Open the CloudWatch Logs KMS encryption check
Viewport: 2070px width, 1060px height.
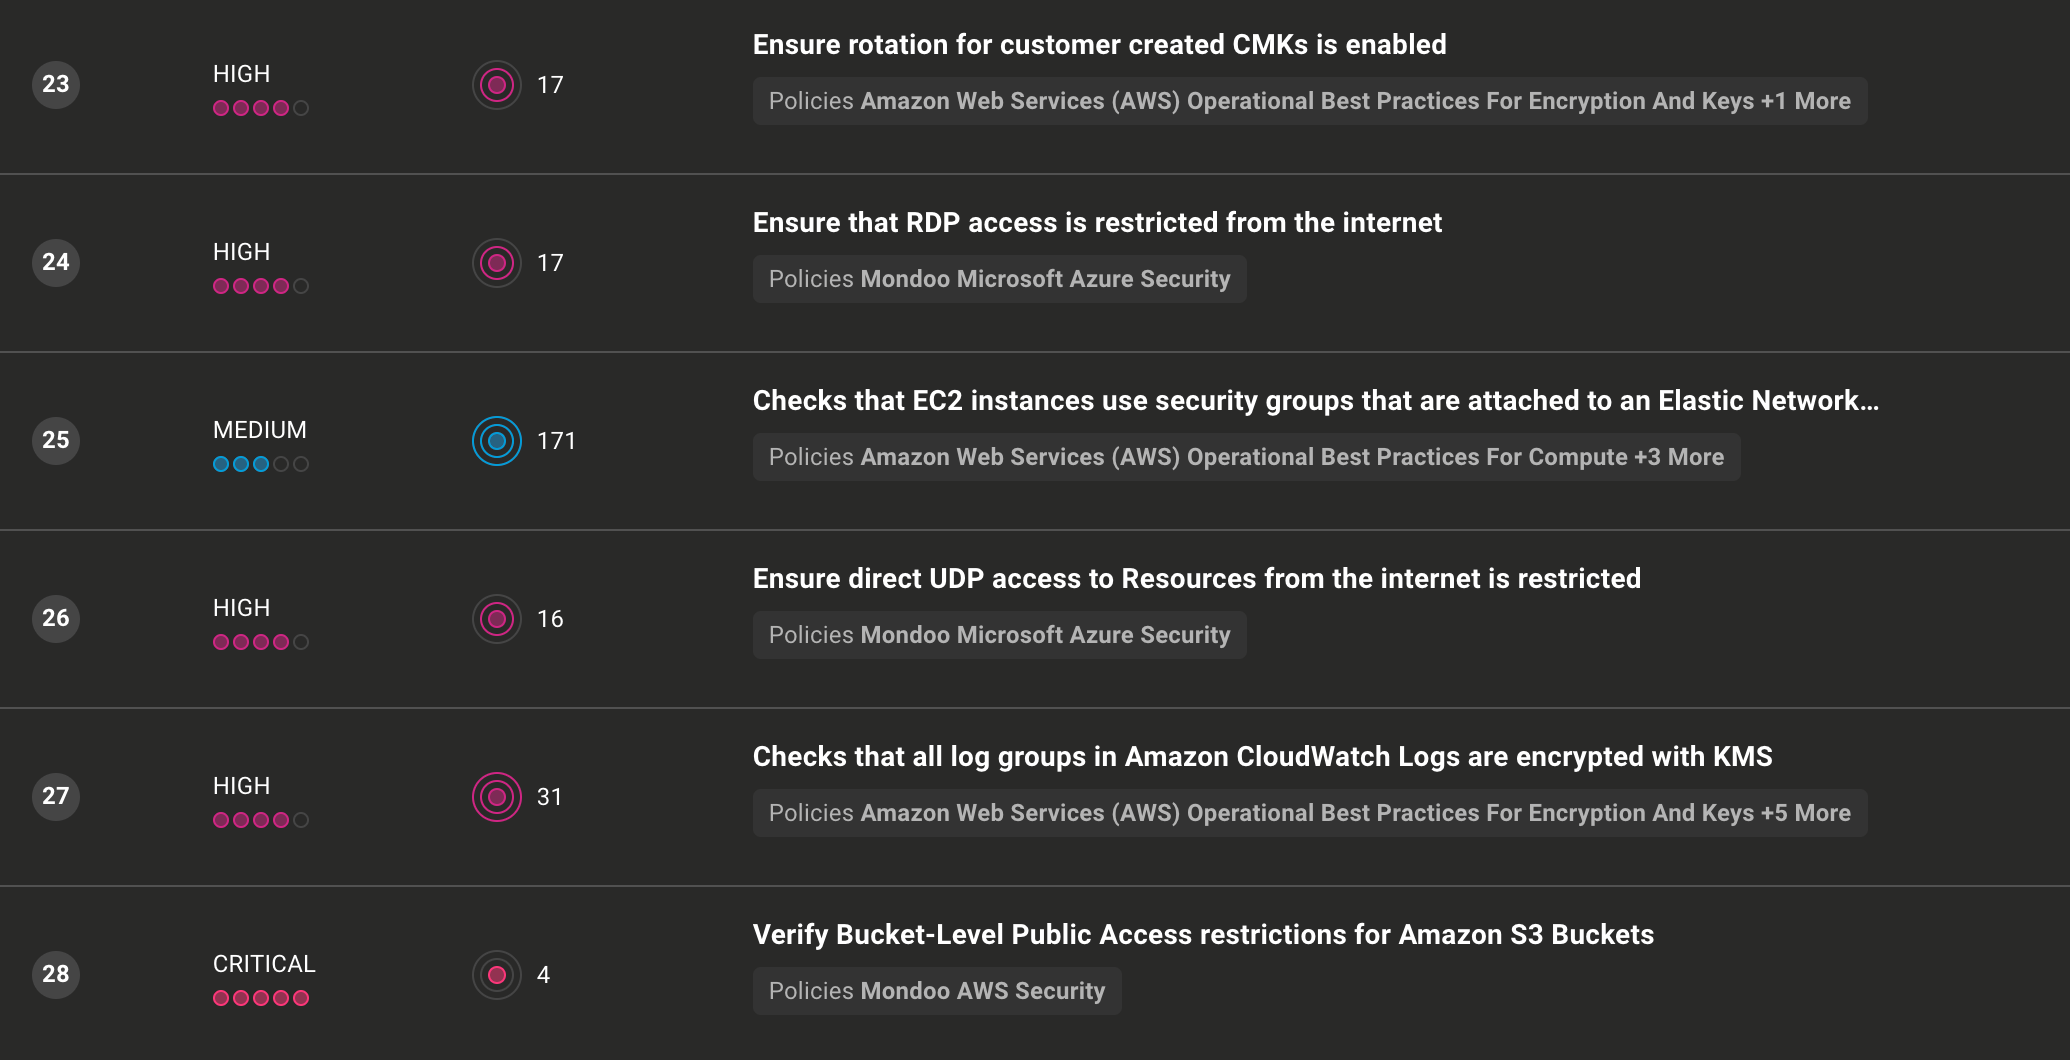tap(1262, 757)
